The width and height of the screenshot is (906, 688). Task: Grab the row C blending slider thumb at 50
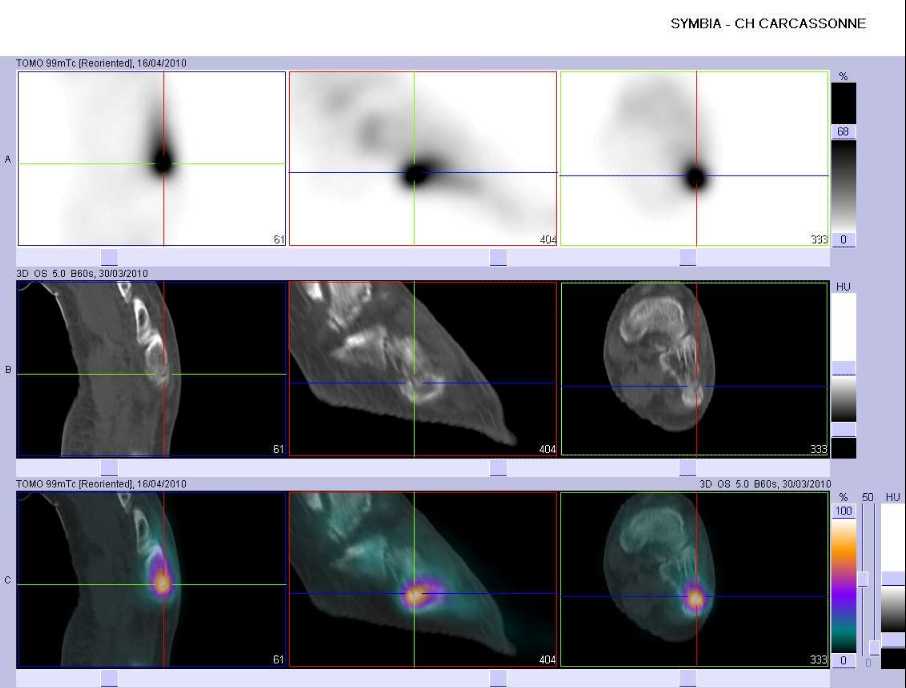point(863,579)
